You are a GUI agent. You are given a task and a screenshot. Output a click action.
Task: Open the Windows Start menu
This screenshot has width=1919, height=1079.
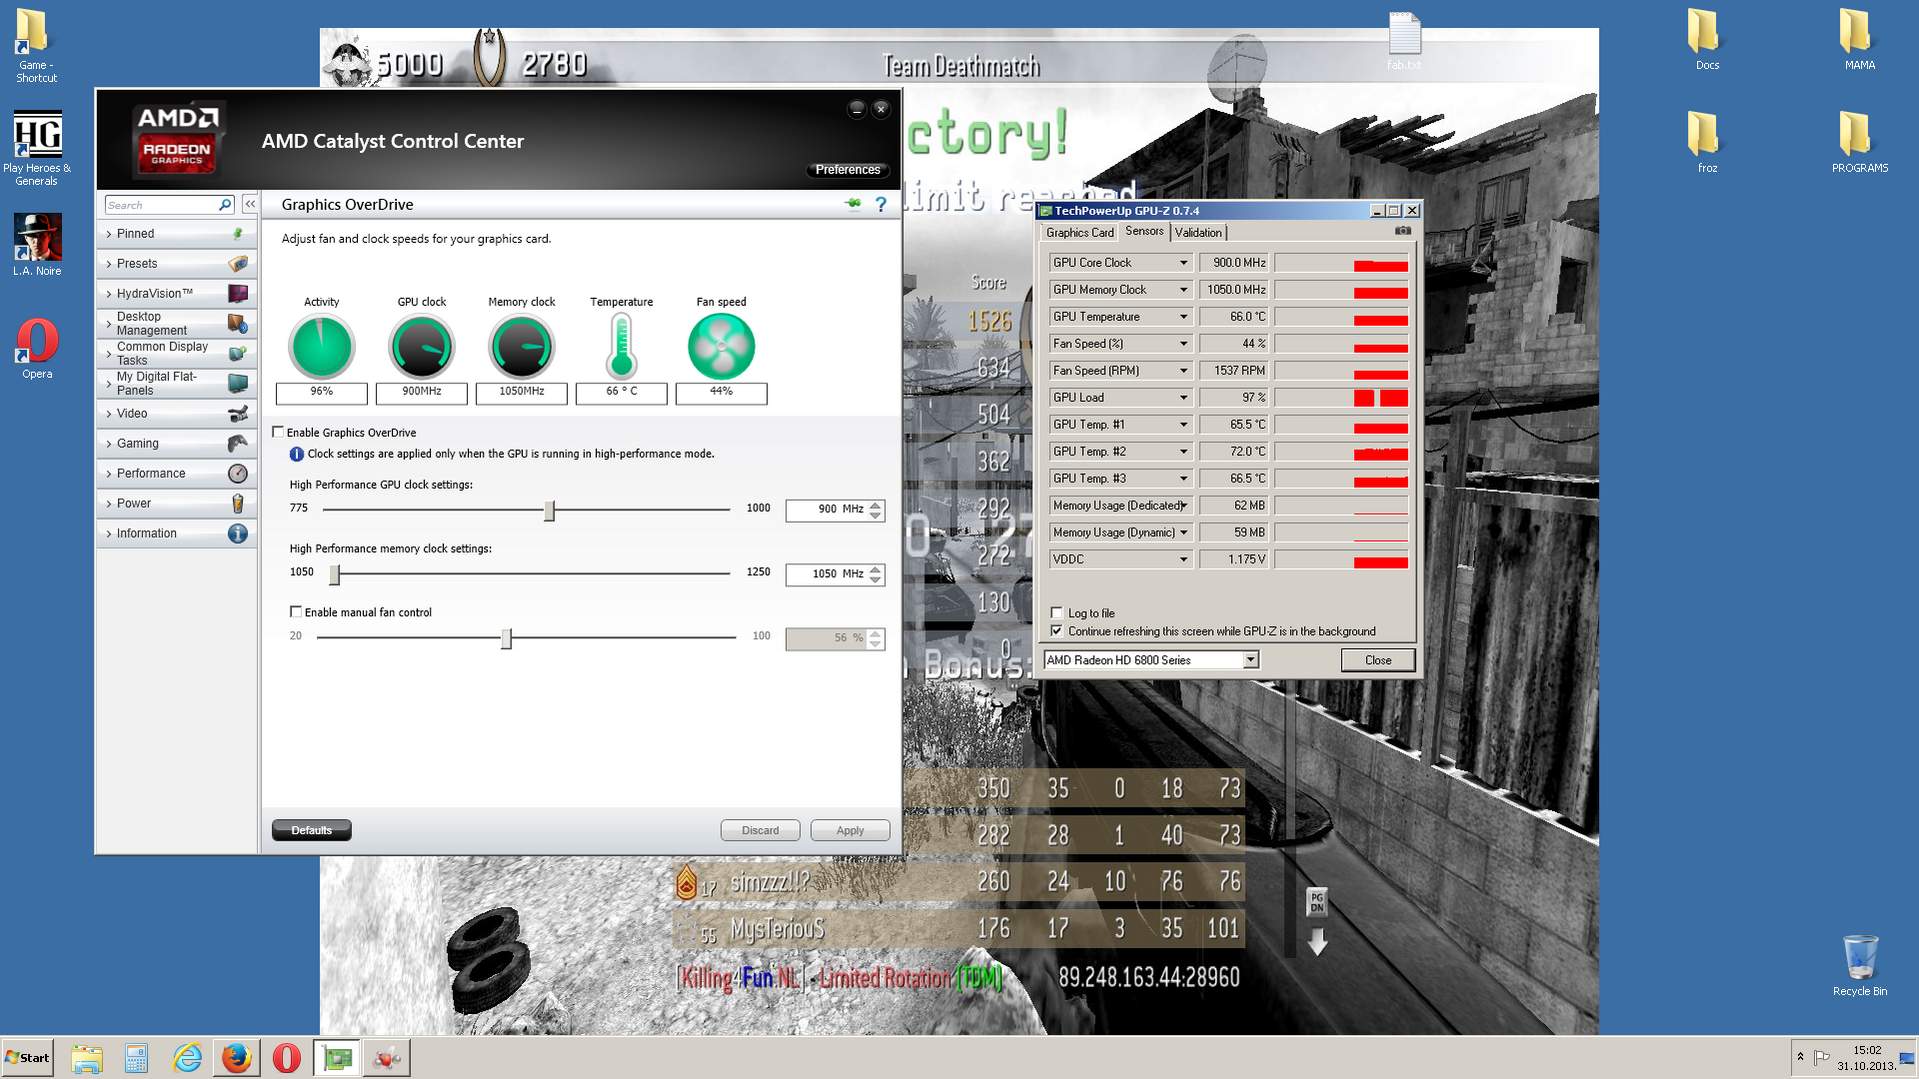(x=27, y=1058)
